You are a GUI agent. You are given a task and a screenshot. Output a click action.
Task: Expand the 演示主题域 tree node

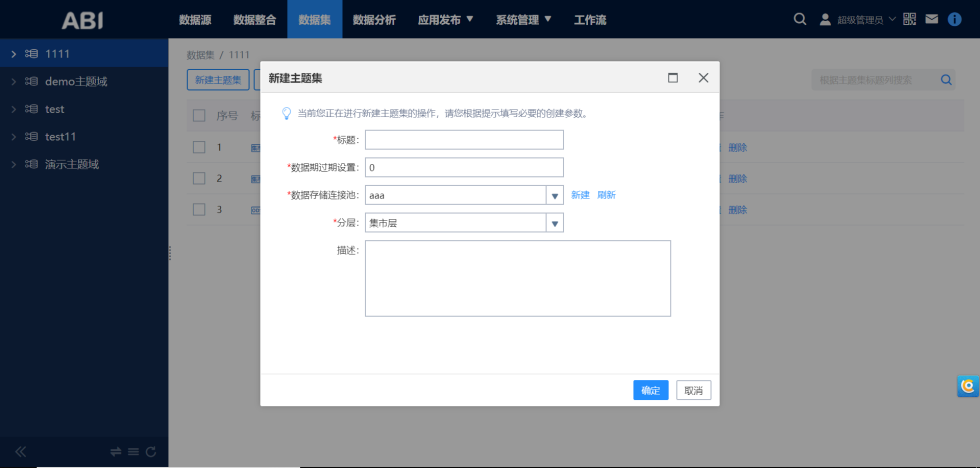coord(14,164)
